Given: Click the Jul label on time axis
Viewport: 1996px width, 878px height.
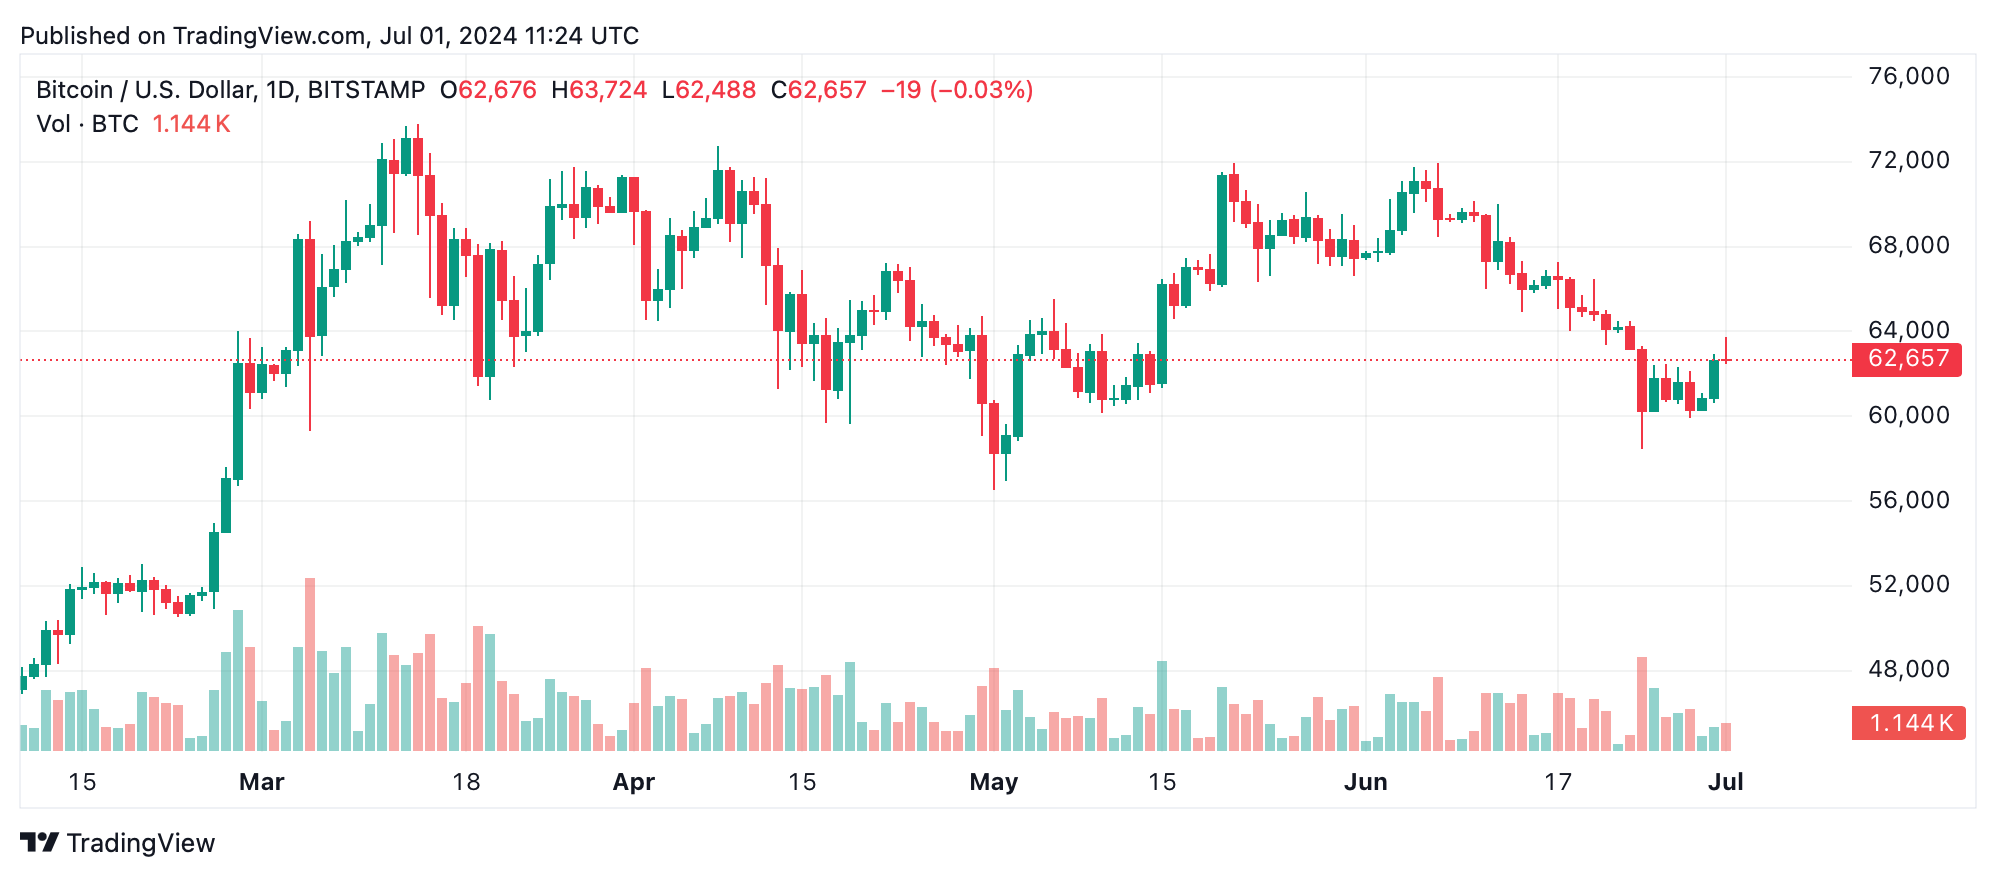Looking at the screenshot, I should (1725, 782).
